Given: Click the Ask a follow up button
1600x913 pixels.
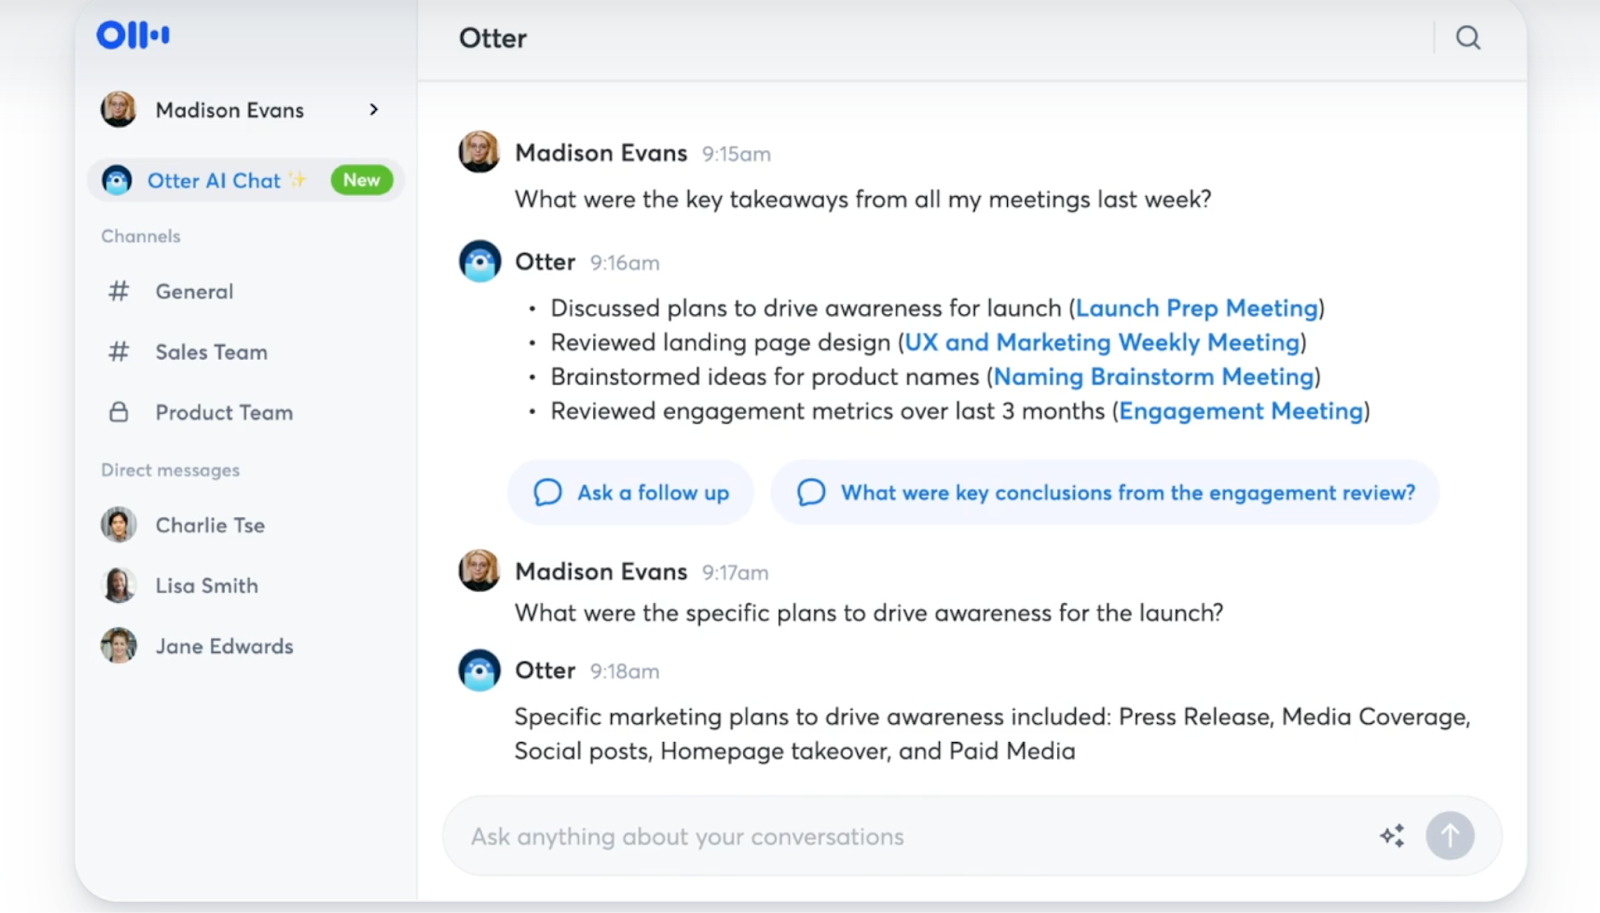Looking at the screenshot, I should pos(631,492).
